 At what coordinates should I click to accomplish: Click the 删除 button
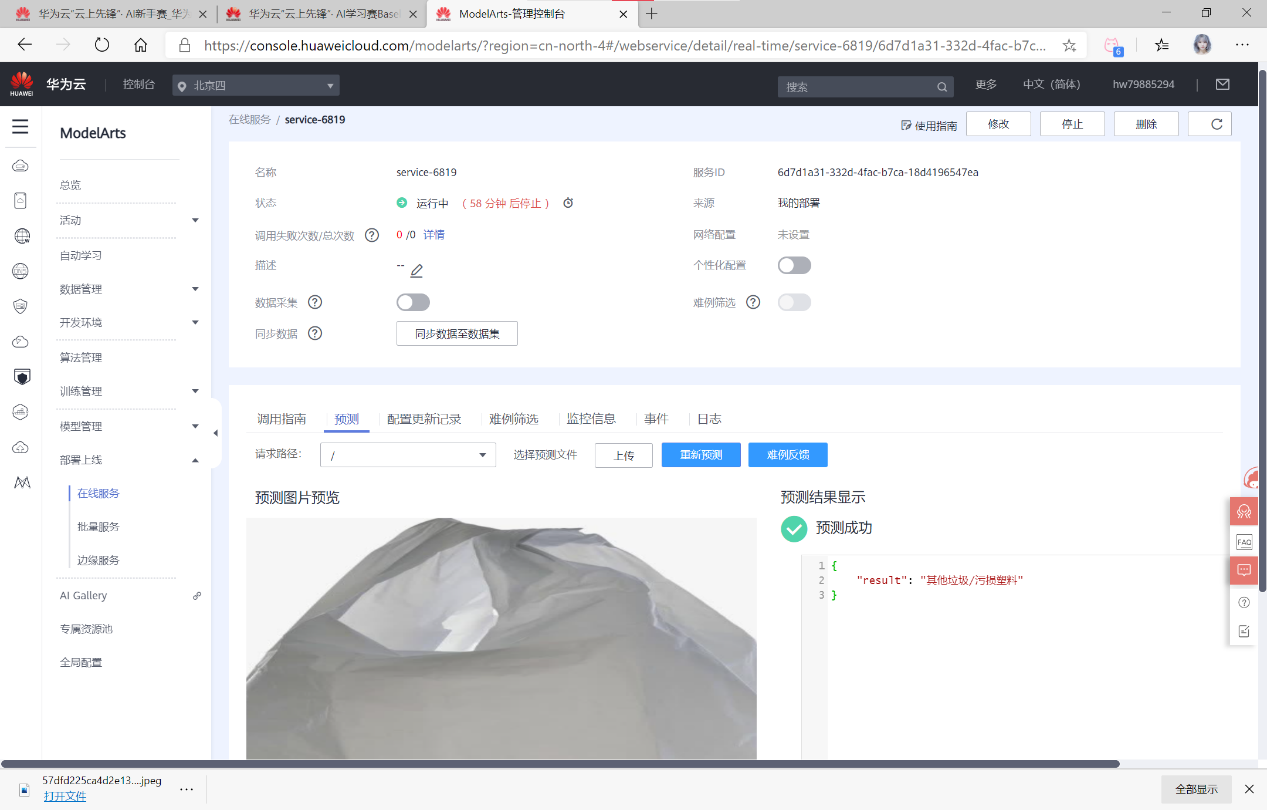click(x=1146, y=124)
